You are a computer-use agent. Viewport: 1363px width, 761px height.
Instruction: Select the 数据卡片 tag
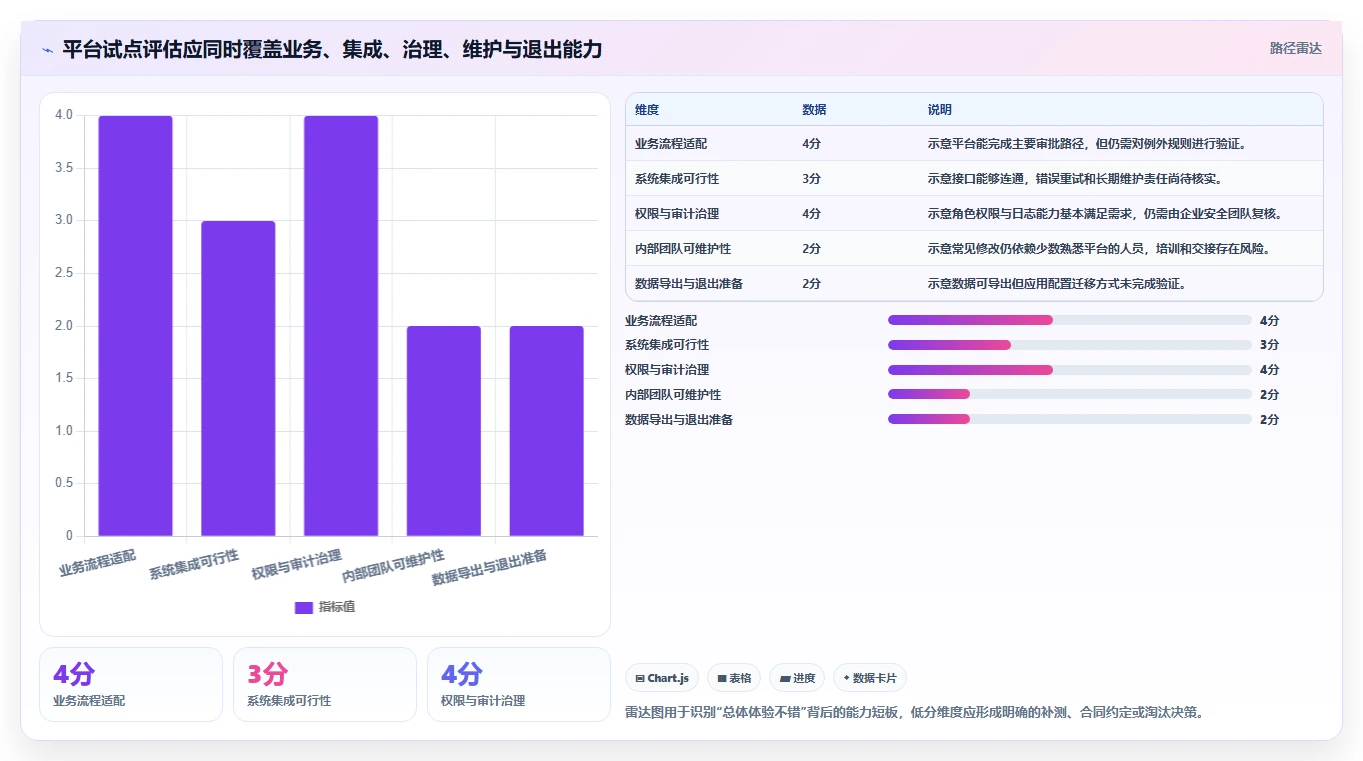tap(870, 678)
